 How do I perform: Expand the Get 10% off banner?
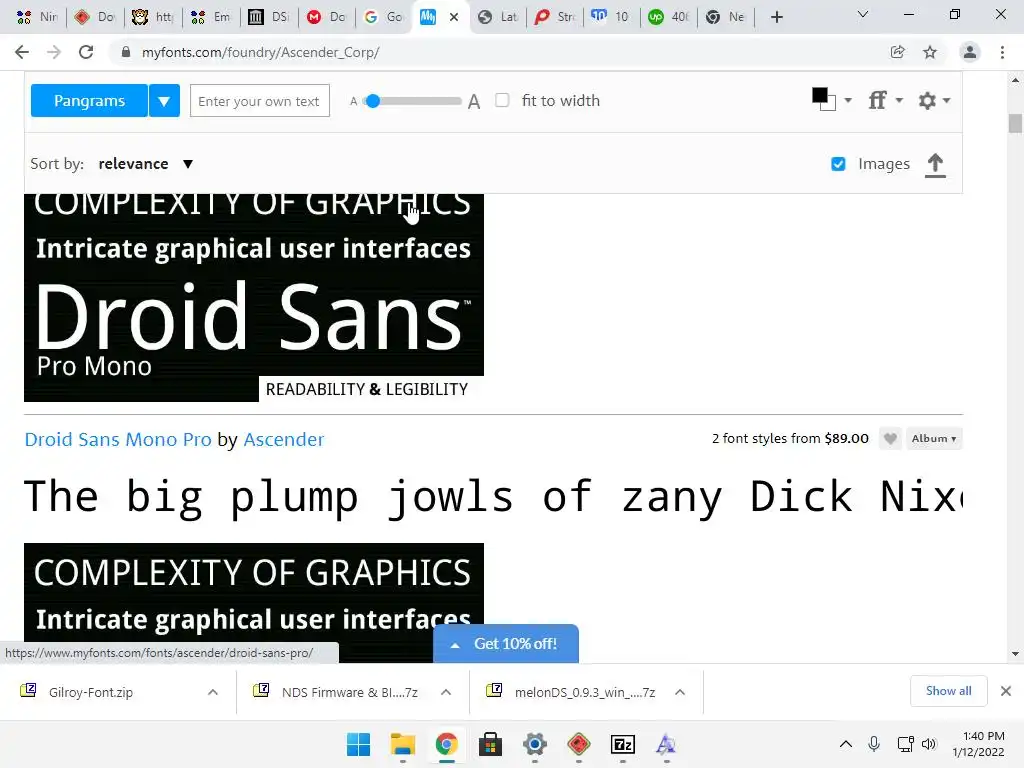[506, 644]
